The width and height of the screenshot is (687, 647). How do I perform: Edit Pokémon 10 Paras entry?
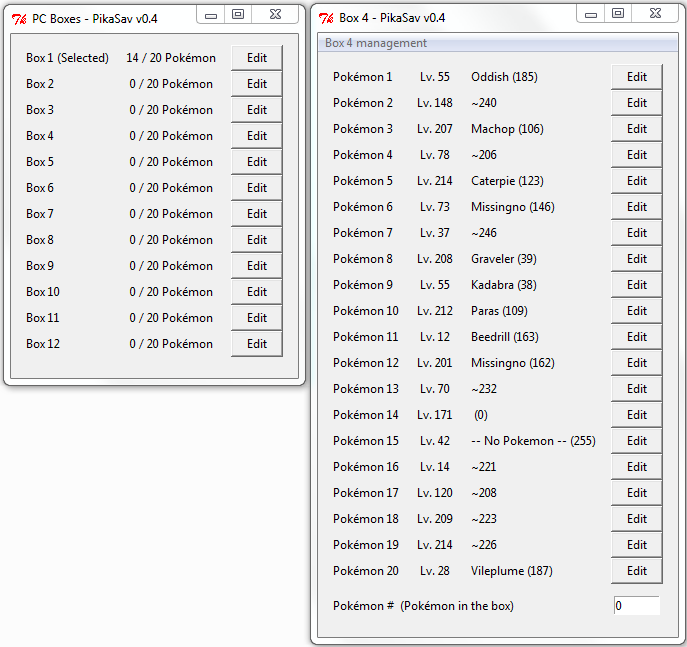[637, 311]
